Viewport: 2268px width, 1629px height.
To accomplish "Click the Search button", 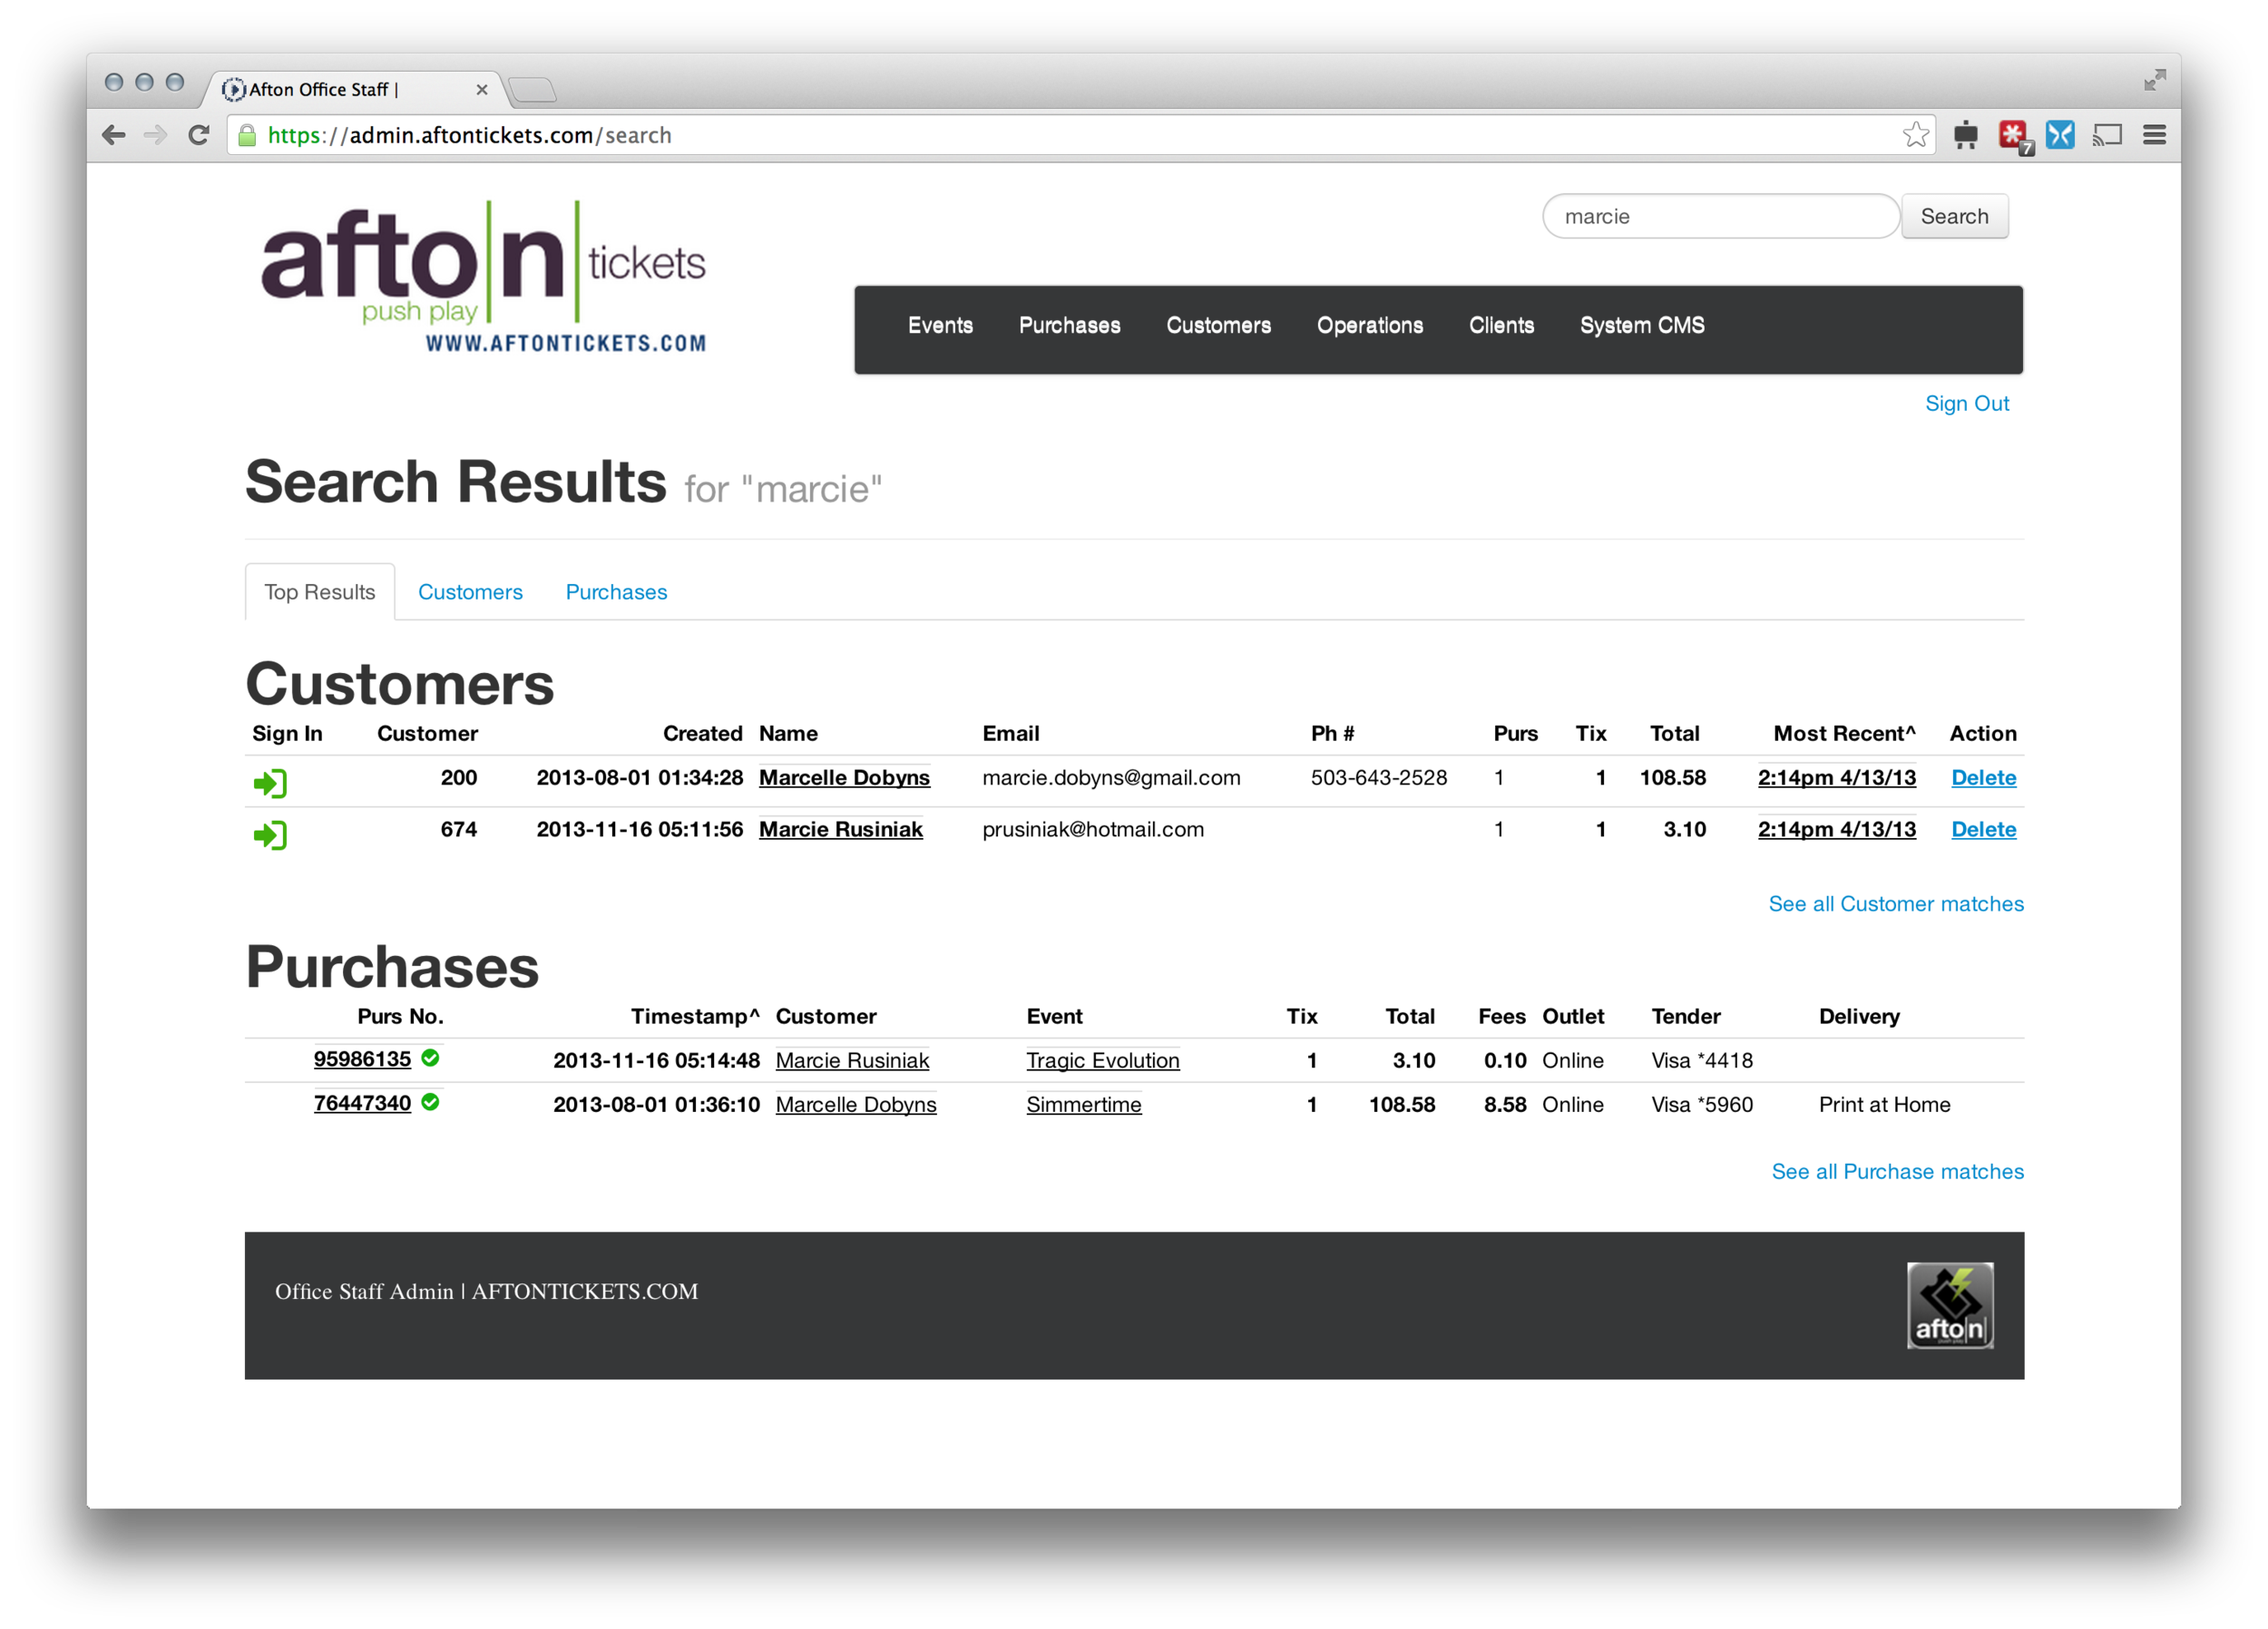I will click(1954, 216).
